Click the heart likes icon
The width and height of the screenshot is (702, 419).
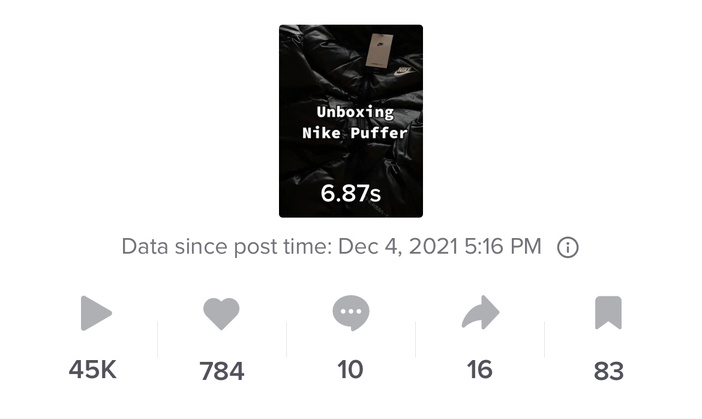[x=222, y=314]
